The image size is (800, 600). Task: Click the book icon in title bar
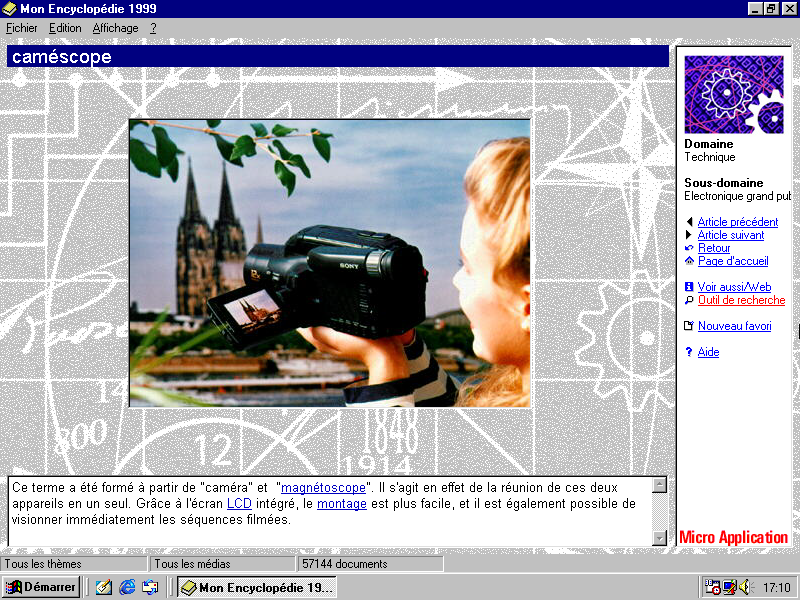(9, 9)
